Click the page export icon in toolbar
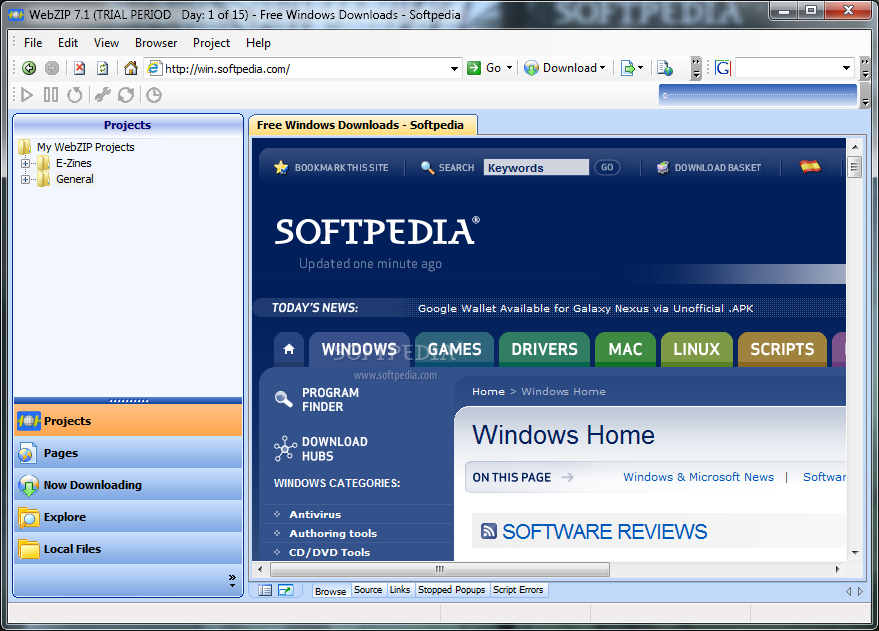Image resolution: width=879 pixels, height=631 pixels. pyautogui.click(x=628, y=68)
